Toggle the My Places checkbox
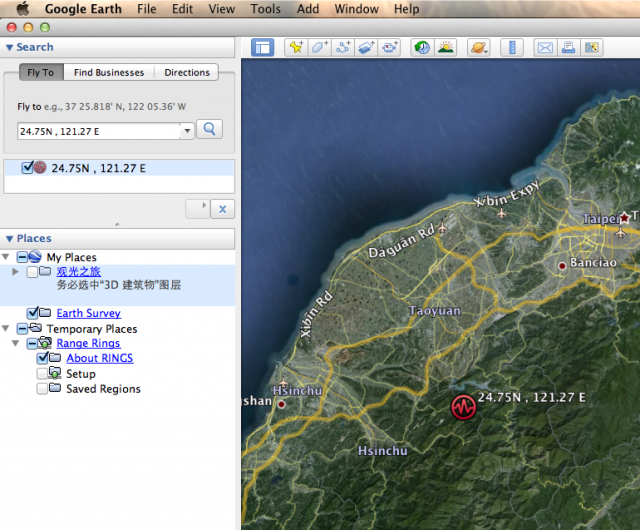The image size is (640, 530). point(22,257)
